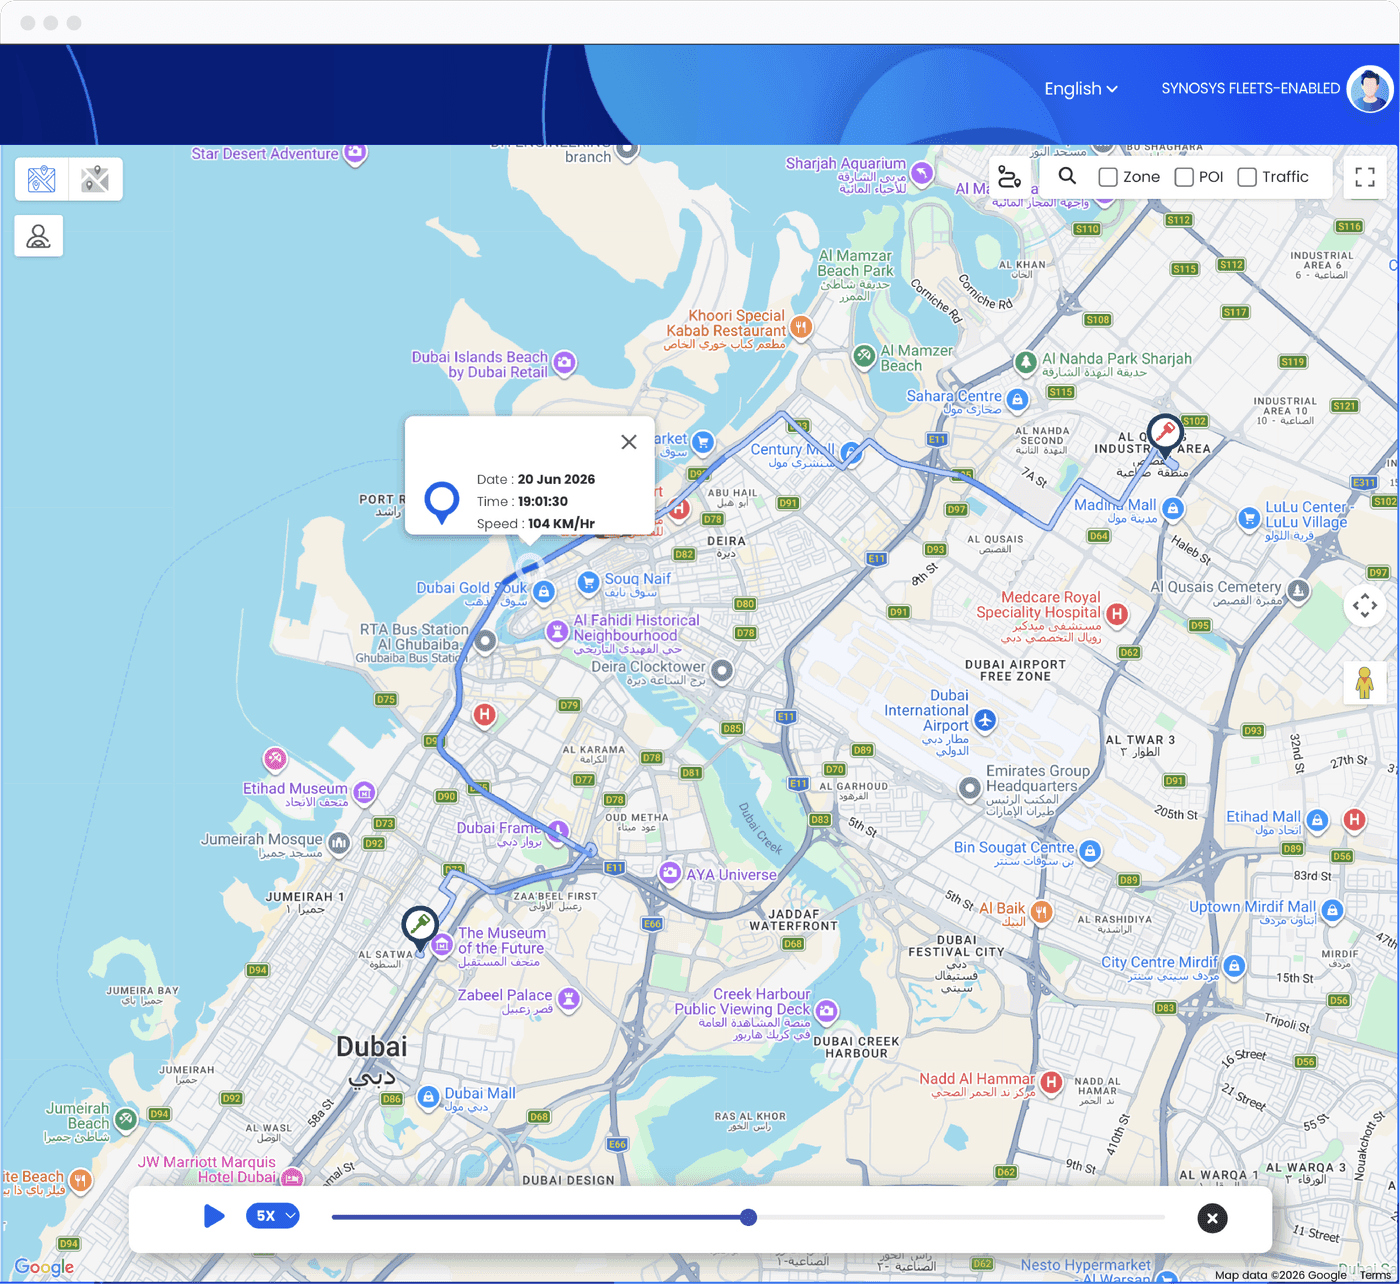Click the blue location pin in popup

(x=442, y=502)
